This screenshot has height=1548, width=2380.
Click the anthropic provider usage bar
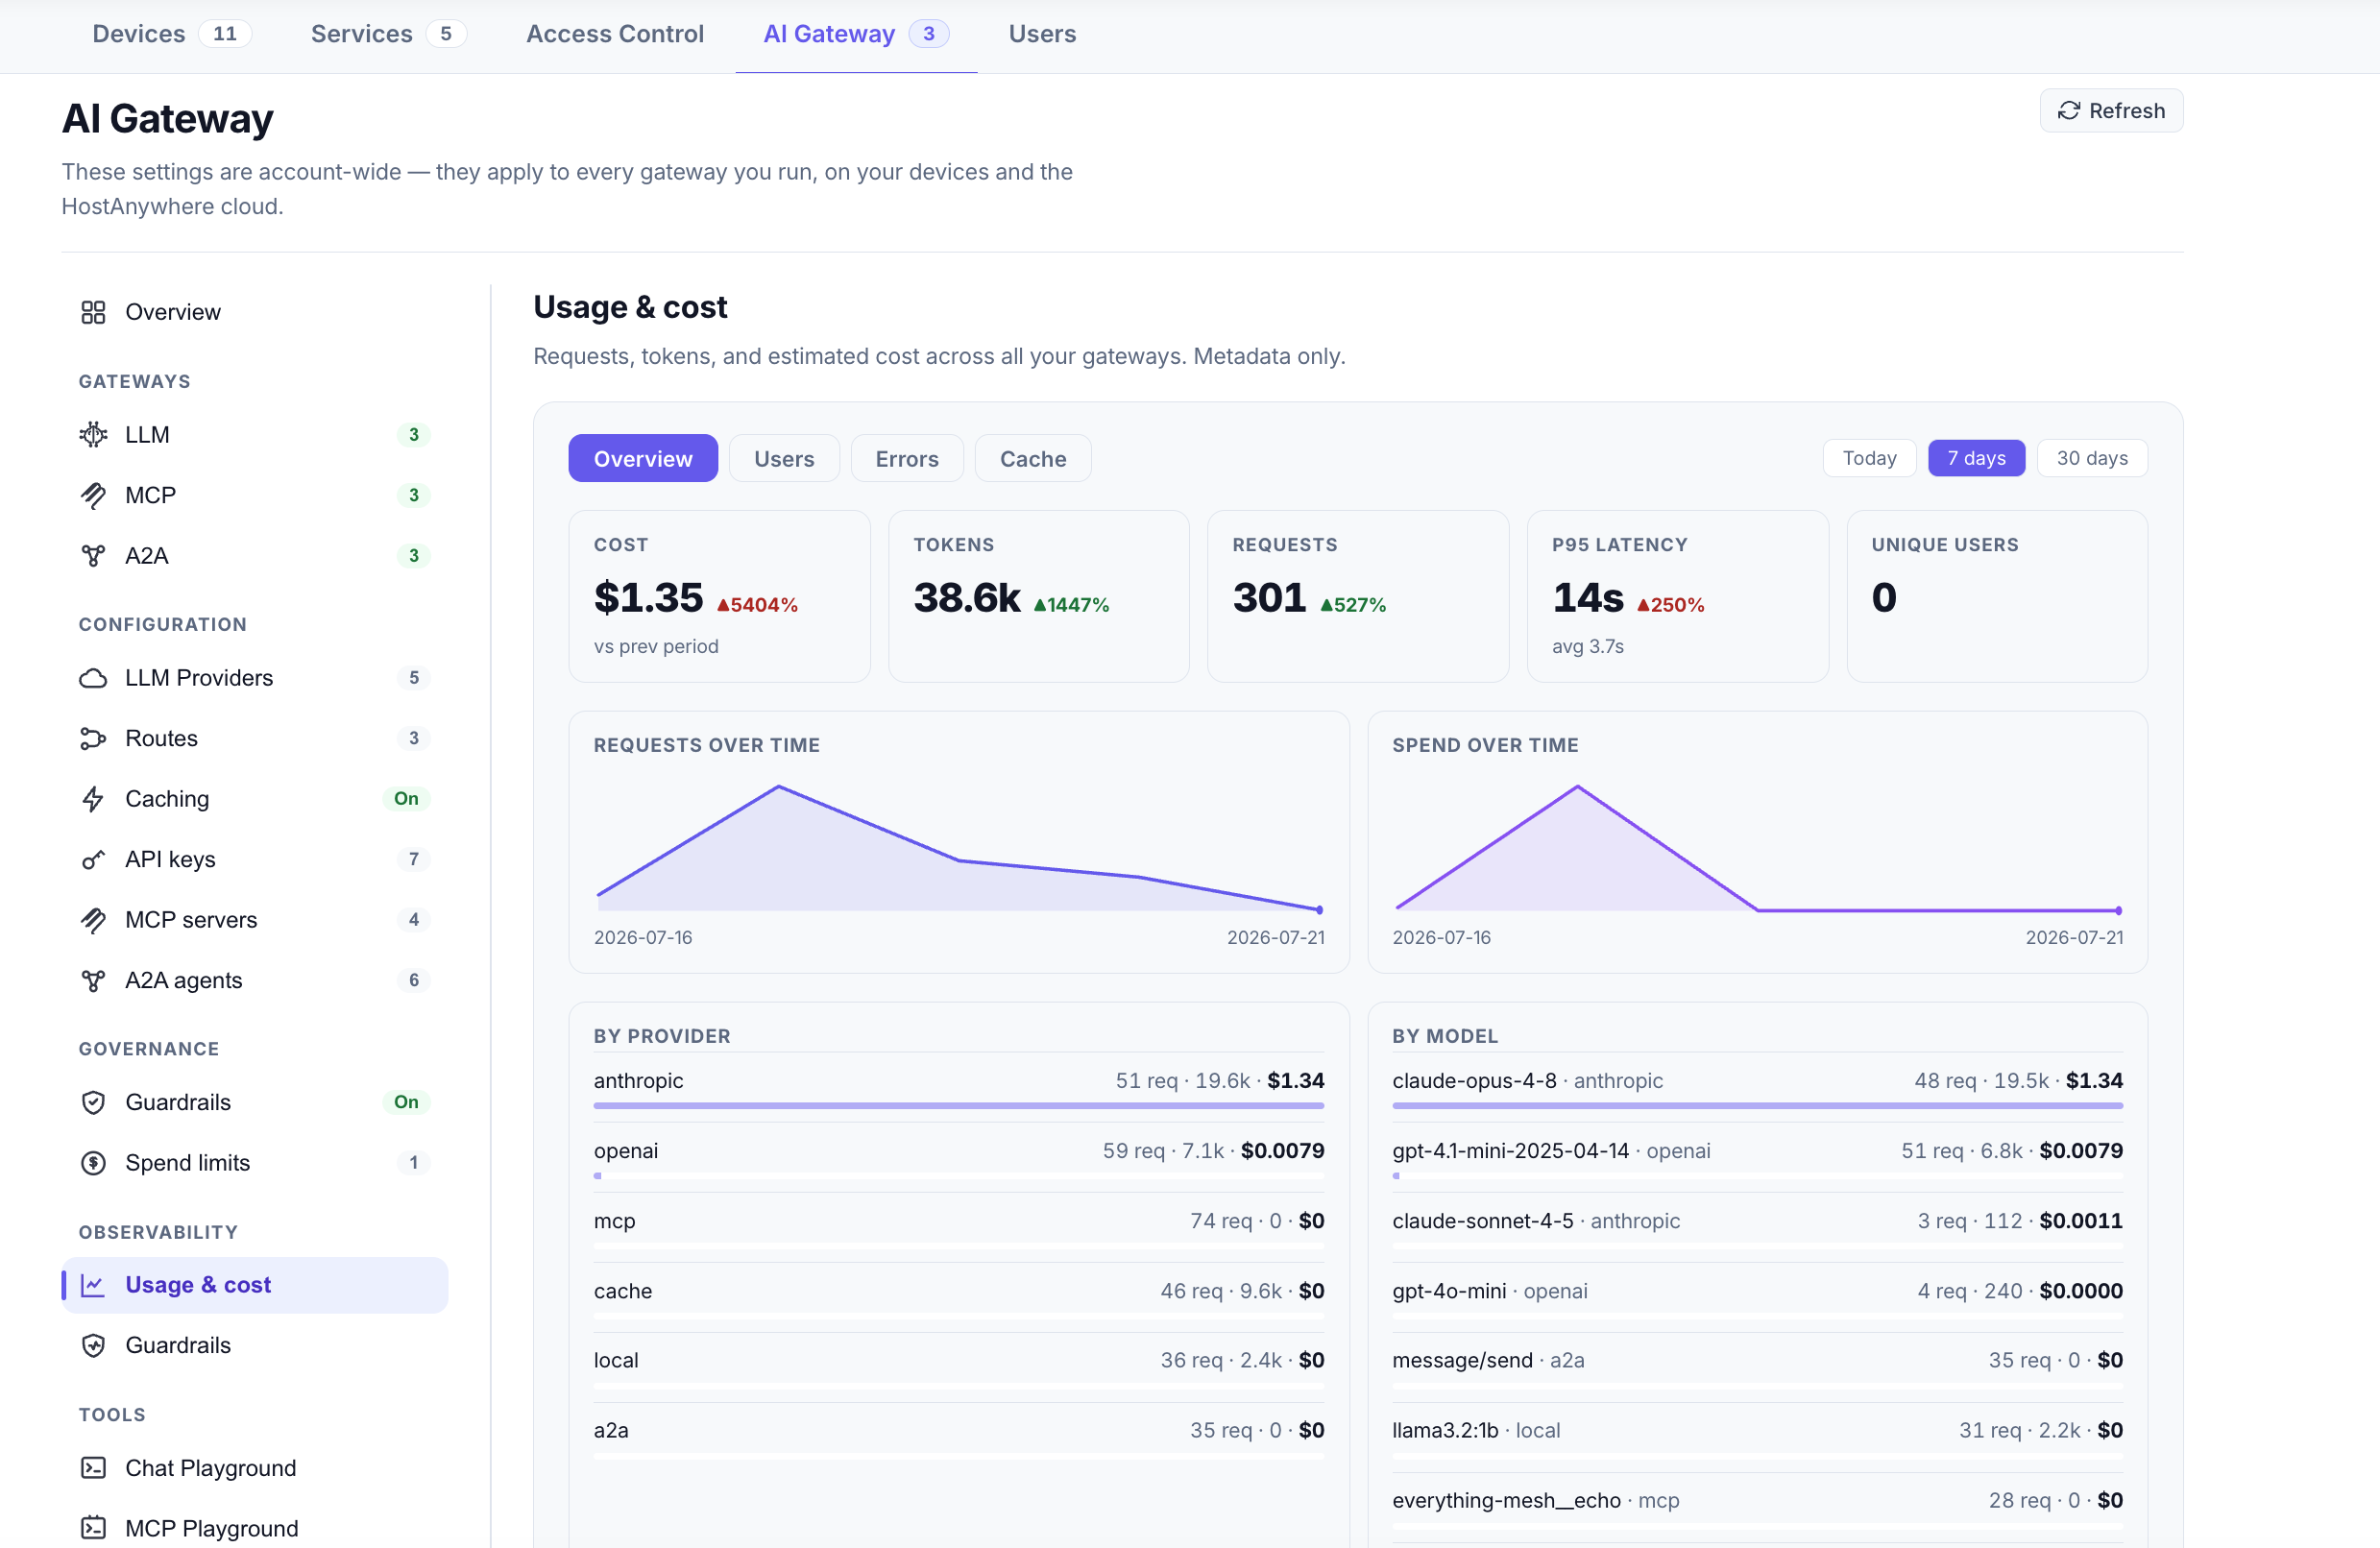coord(959,1106)
